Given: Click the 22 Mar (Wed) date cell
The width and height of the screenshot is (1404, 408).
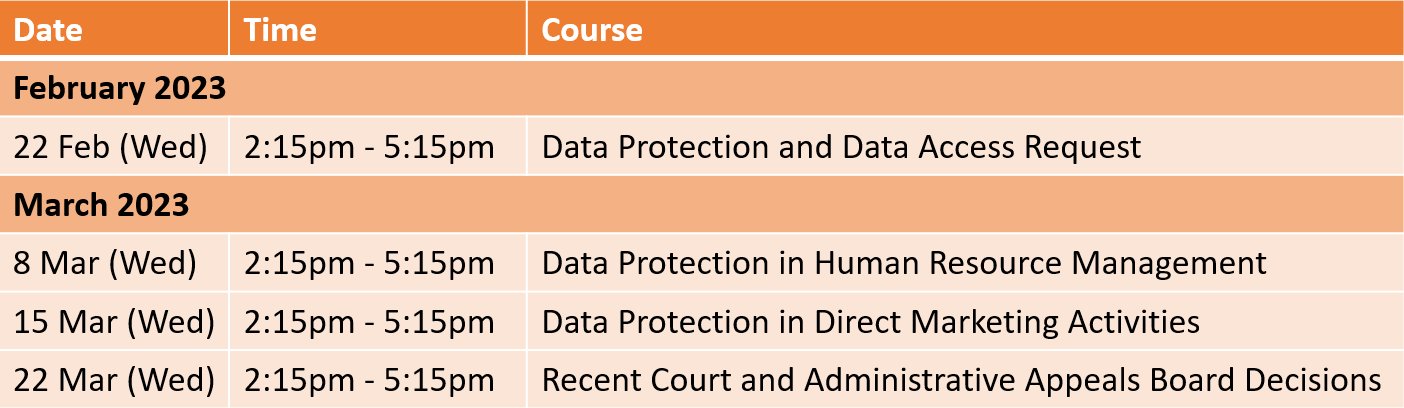Looking at the screenshot, I should pyautogui.click(x=115, y=379).
